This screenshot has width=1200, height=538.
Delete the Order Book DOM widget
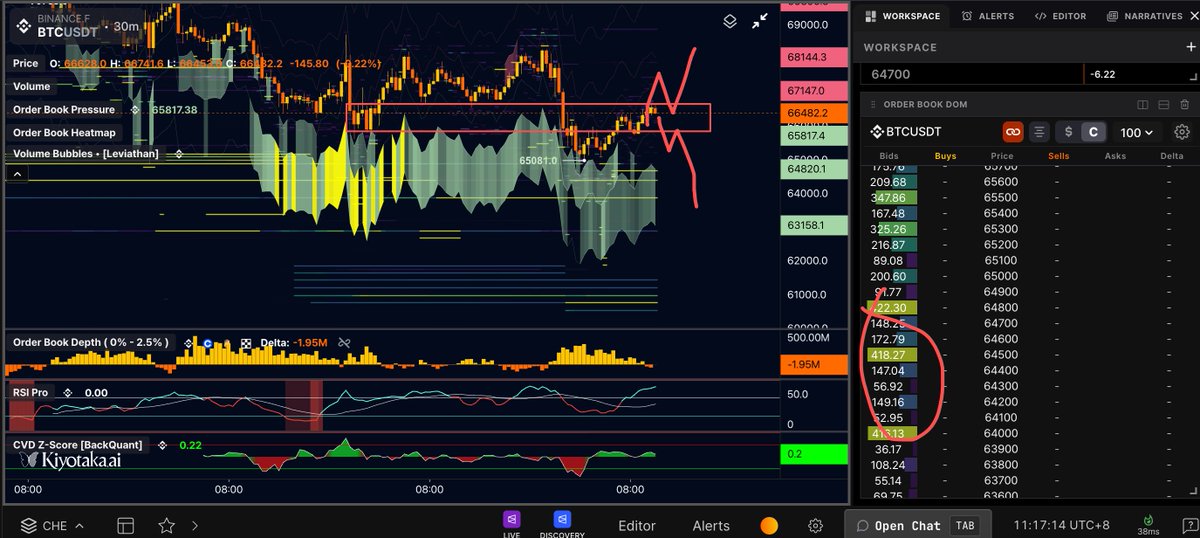coord(1182,104)
